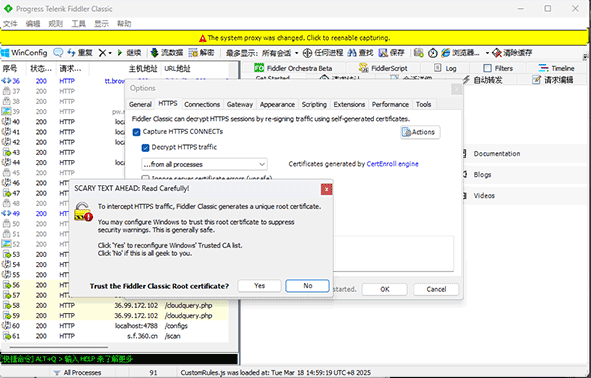591x378 pixels.
Task: Select the Extensions tab in Options
Action: [x=349, y=104]
